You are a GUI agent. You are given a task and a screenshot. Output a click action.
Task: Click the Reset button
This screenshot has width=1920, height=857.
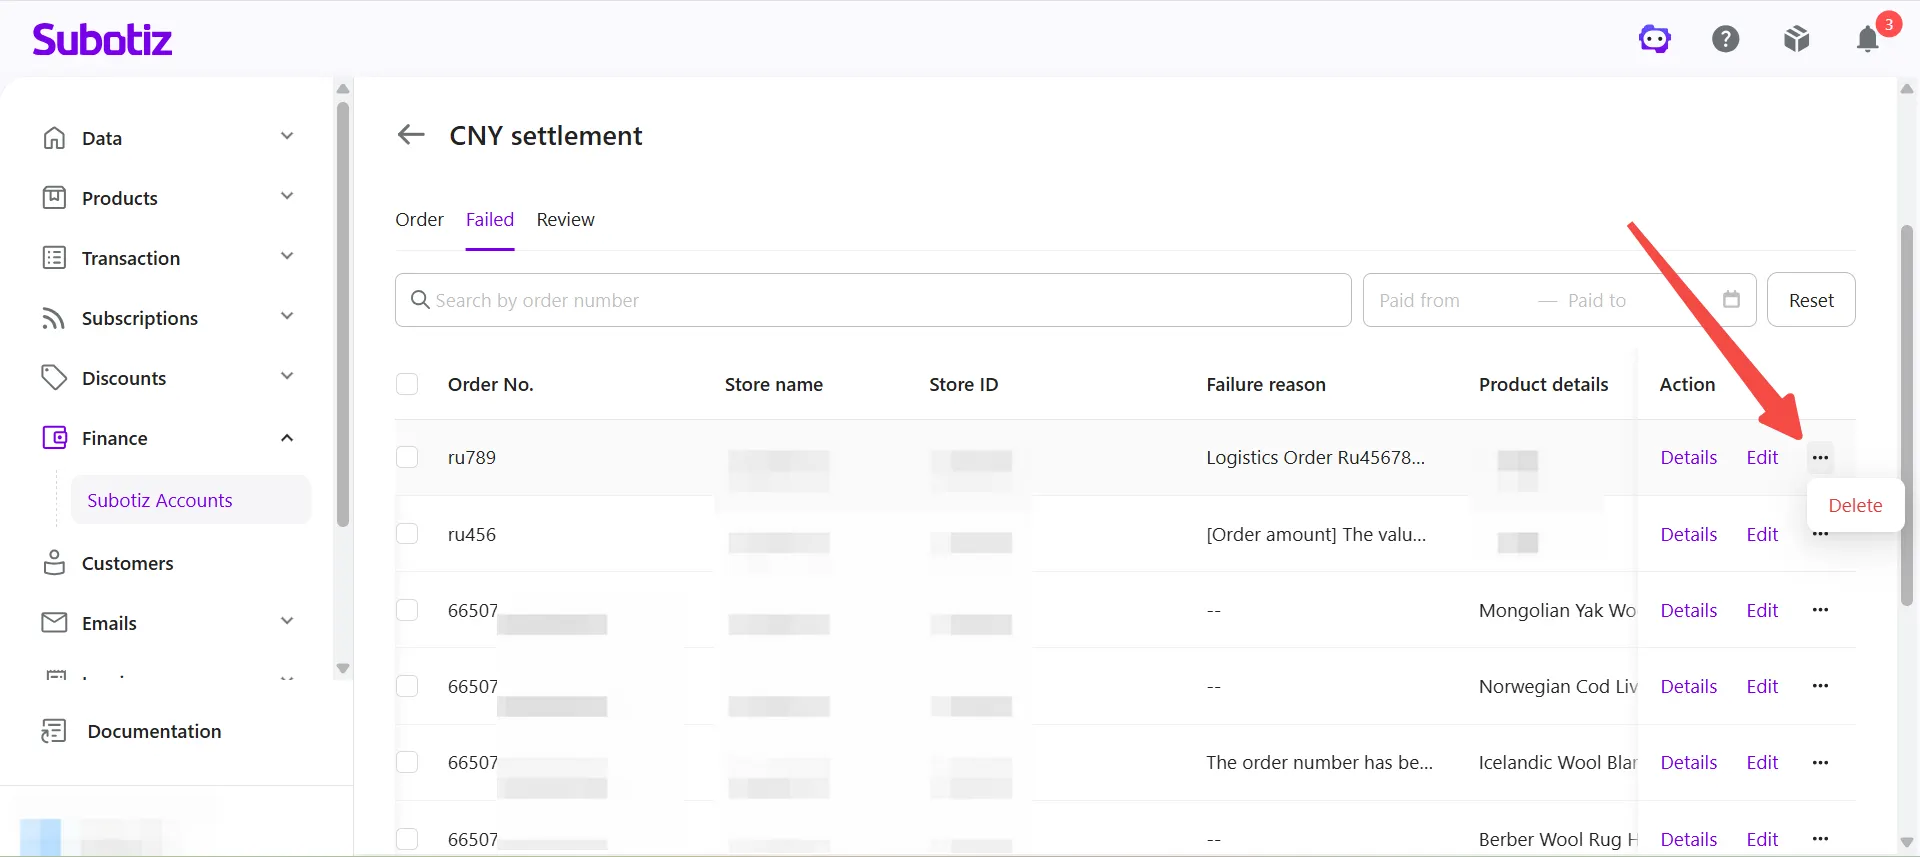click(x=1811, y=300)
